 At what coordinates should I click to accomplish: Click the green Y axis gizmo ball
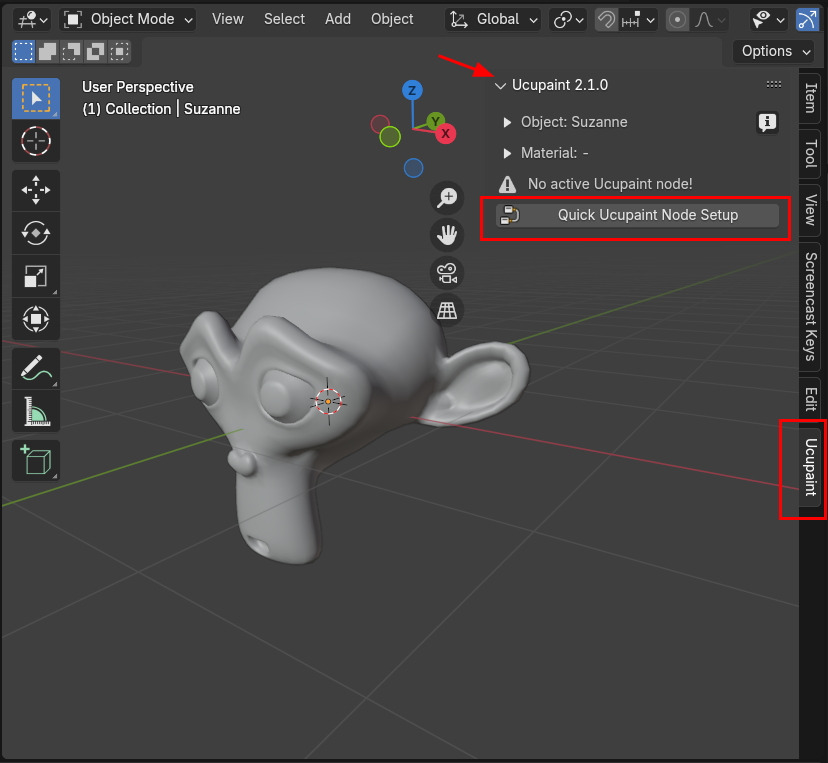click(x=435, y=121)
